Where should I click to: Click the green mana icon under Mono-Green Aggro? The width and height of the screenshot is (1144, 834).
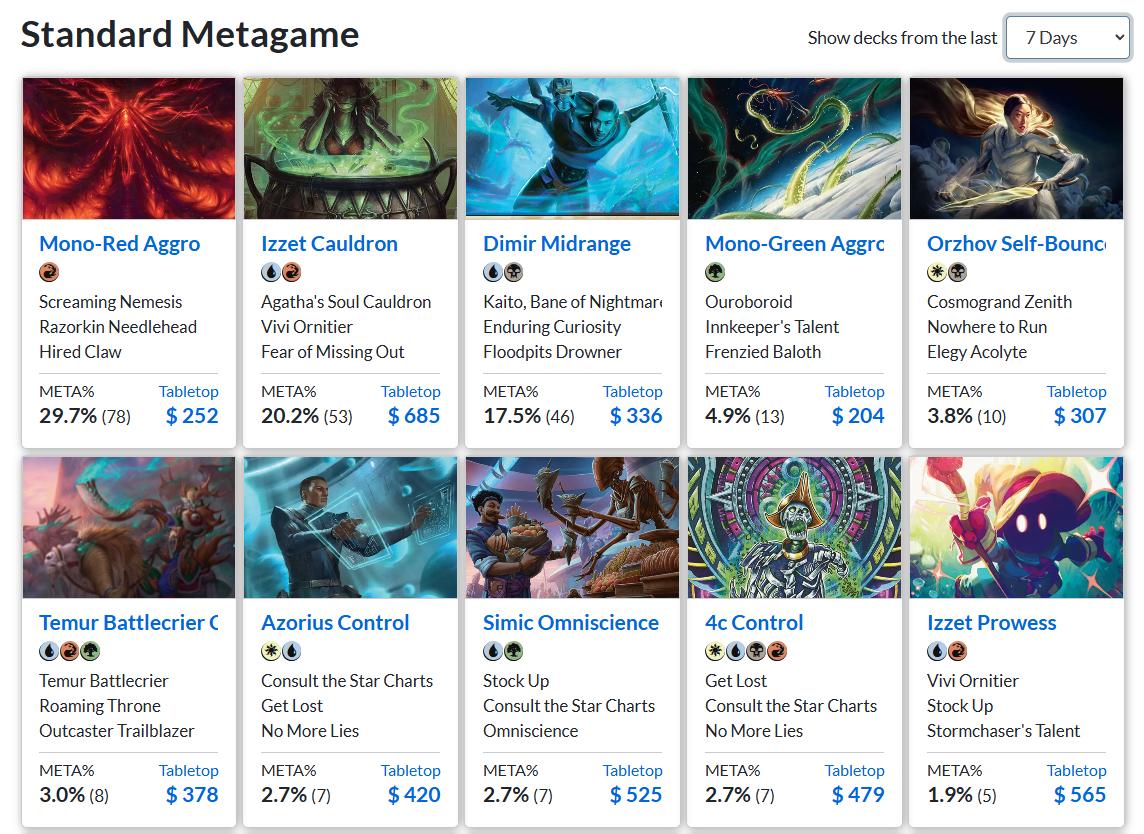click(x=715, y=272)
